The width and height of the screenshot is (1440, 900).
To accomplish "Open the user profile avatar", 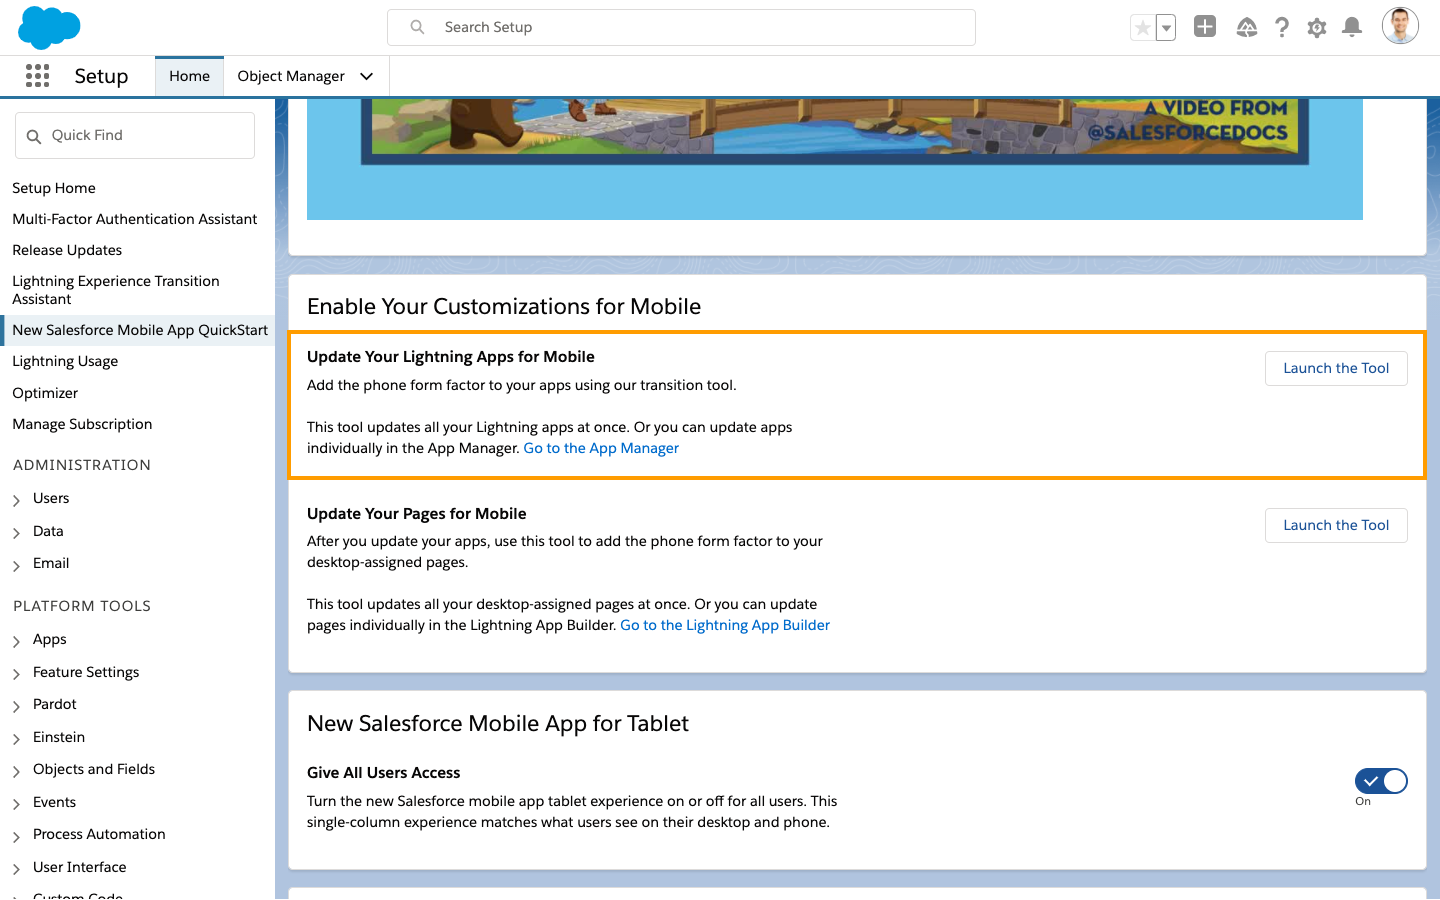I will [x=1400, y=25].
